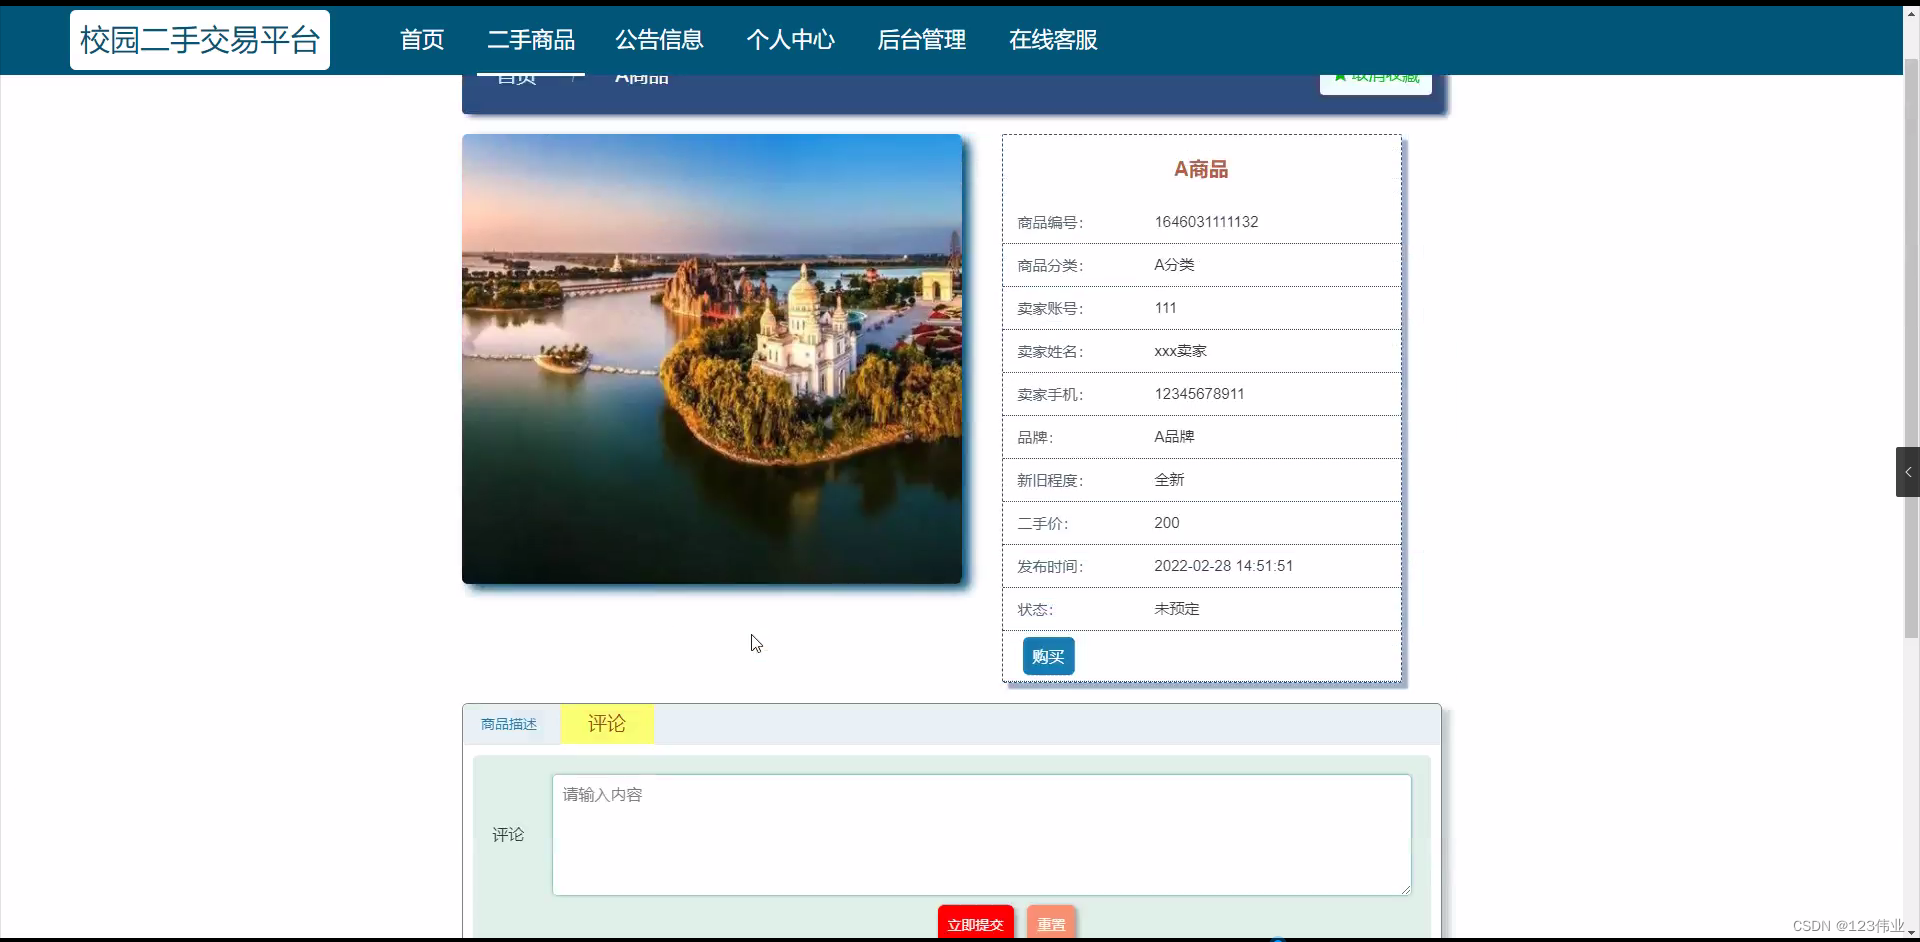Open the 后台管理 section
Screen dimensions: 1920x942
pos(921,40)
